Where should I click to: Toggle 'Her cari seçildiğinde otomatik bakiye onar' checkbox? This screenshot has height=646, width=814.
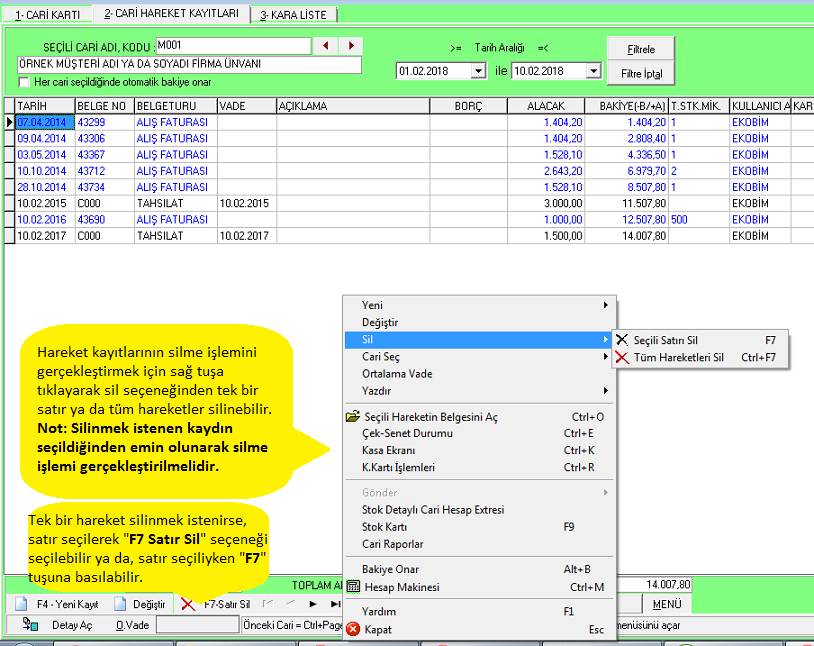pos(24,82)
